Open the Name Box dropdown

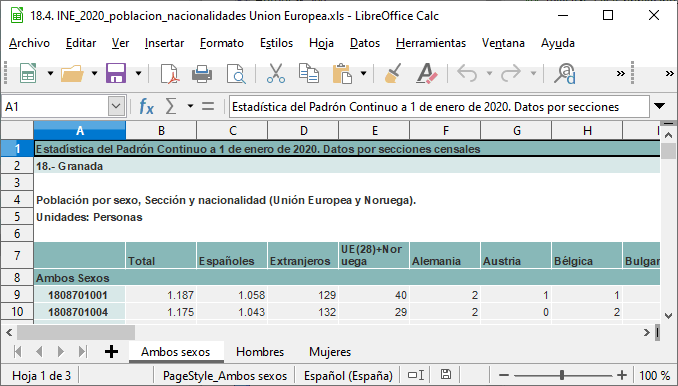pos(116,107)
